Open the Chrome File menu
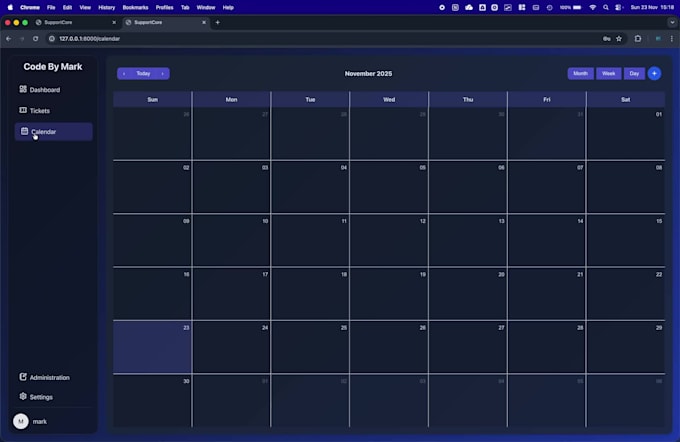 [51, 7]
